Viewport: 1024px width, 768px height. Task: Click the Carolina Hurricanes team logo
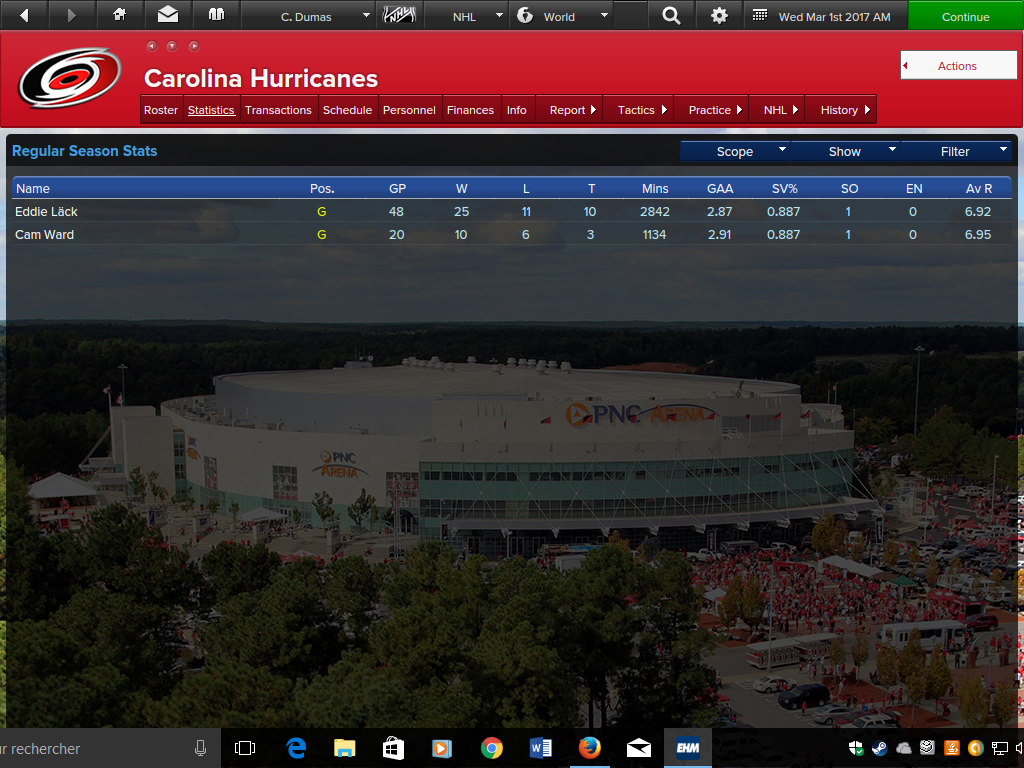click(69, 77)
